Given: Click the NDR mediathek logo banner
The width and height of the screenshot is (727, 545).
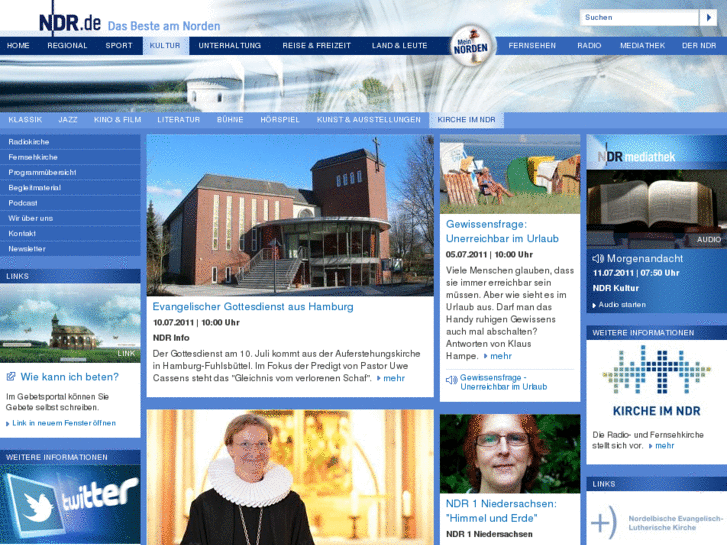Looking at the screenshot, I should pos(657,153).
